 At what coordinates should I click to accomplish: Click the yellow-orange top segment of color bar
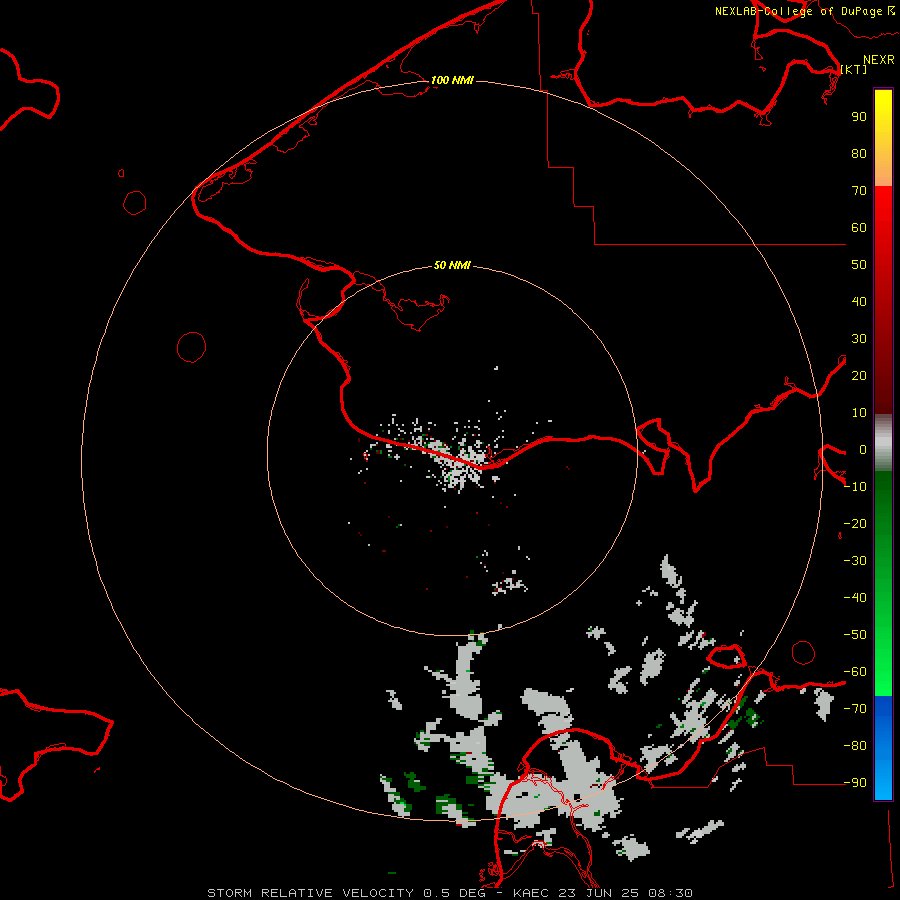point(883,138)
